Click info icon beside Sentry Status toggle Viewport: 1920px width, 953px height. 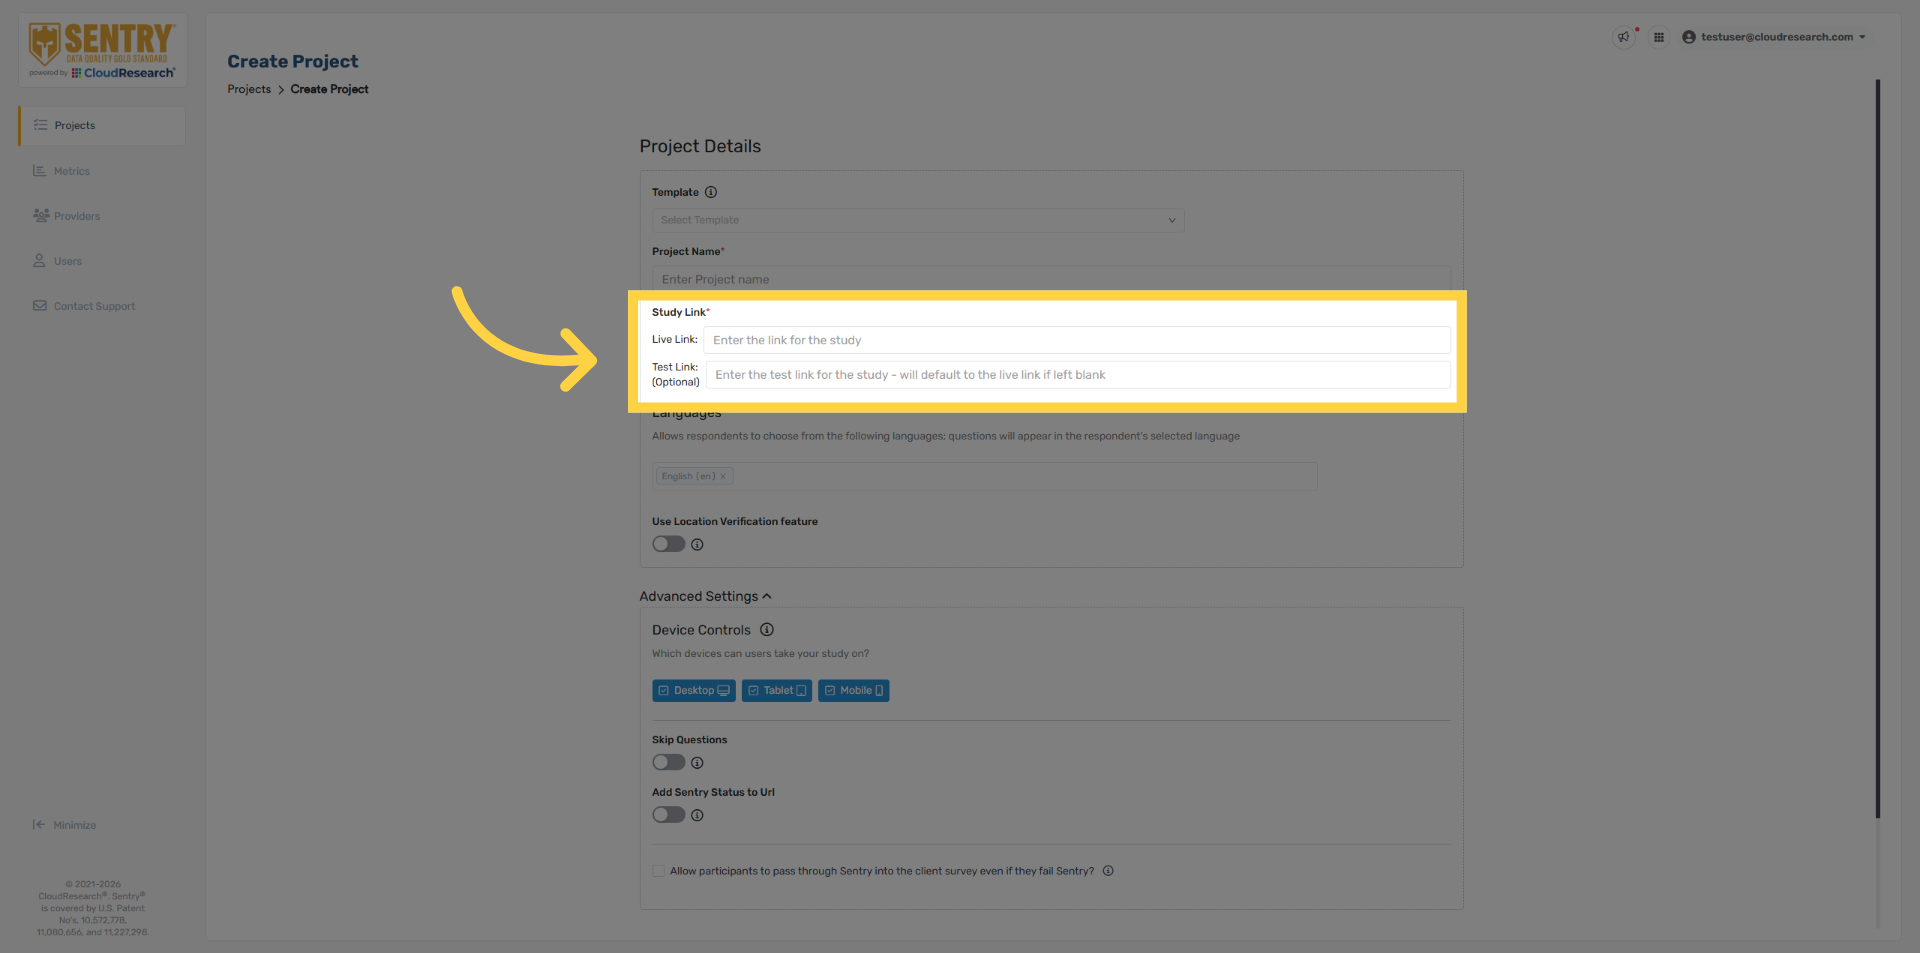pyautogui.click(x=697, y=815)
